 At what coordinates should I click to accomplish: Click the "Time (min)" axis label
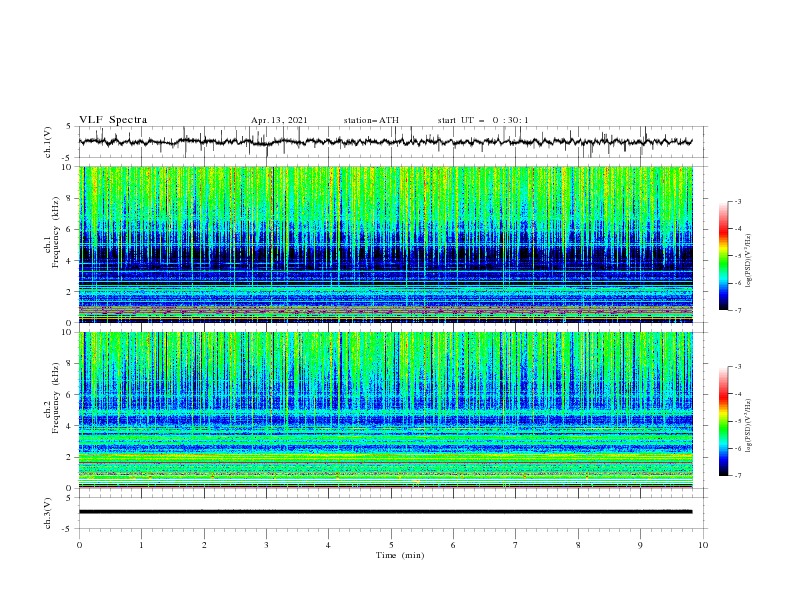(400, 555)
